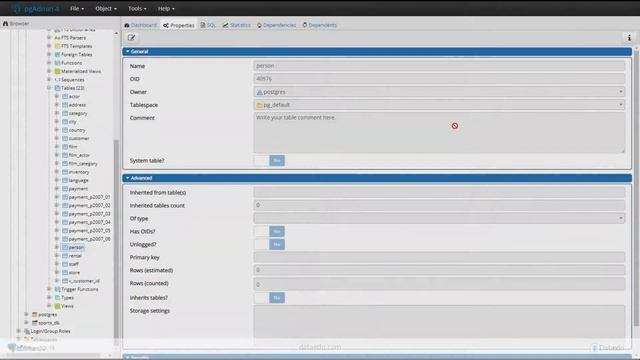Click the Comment text area

439,133
